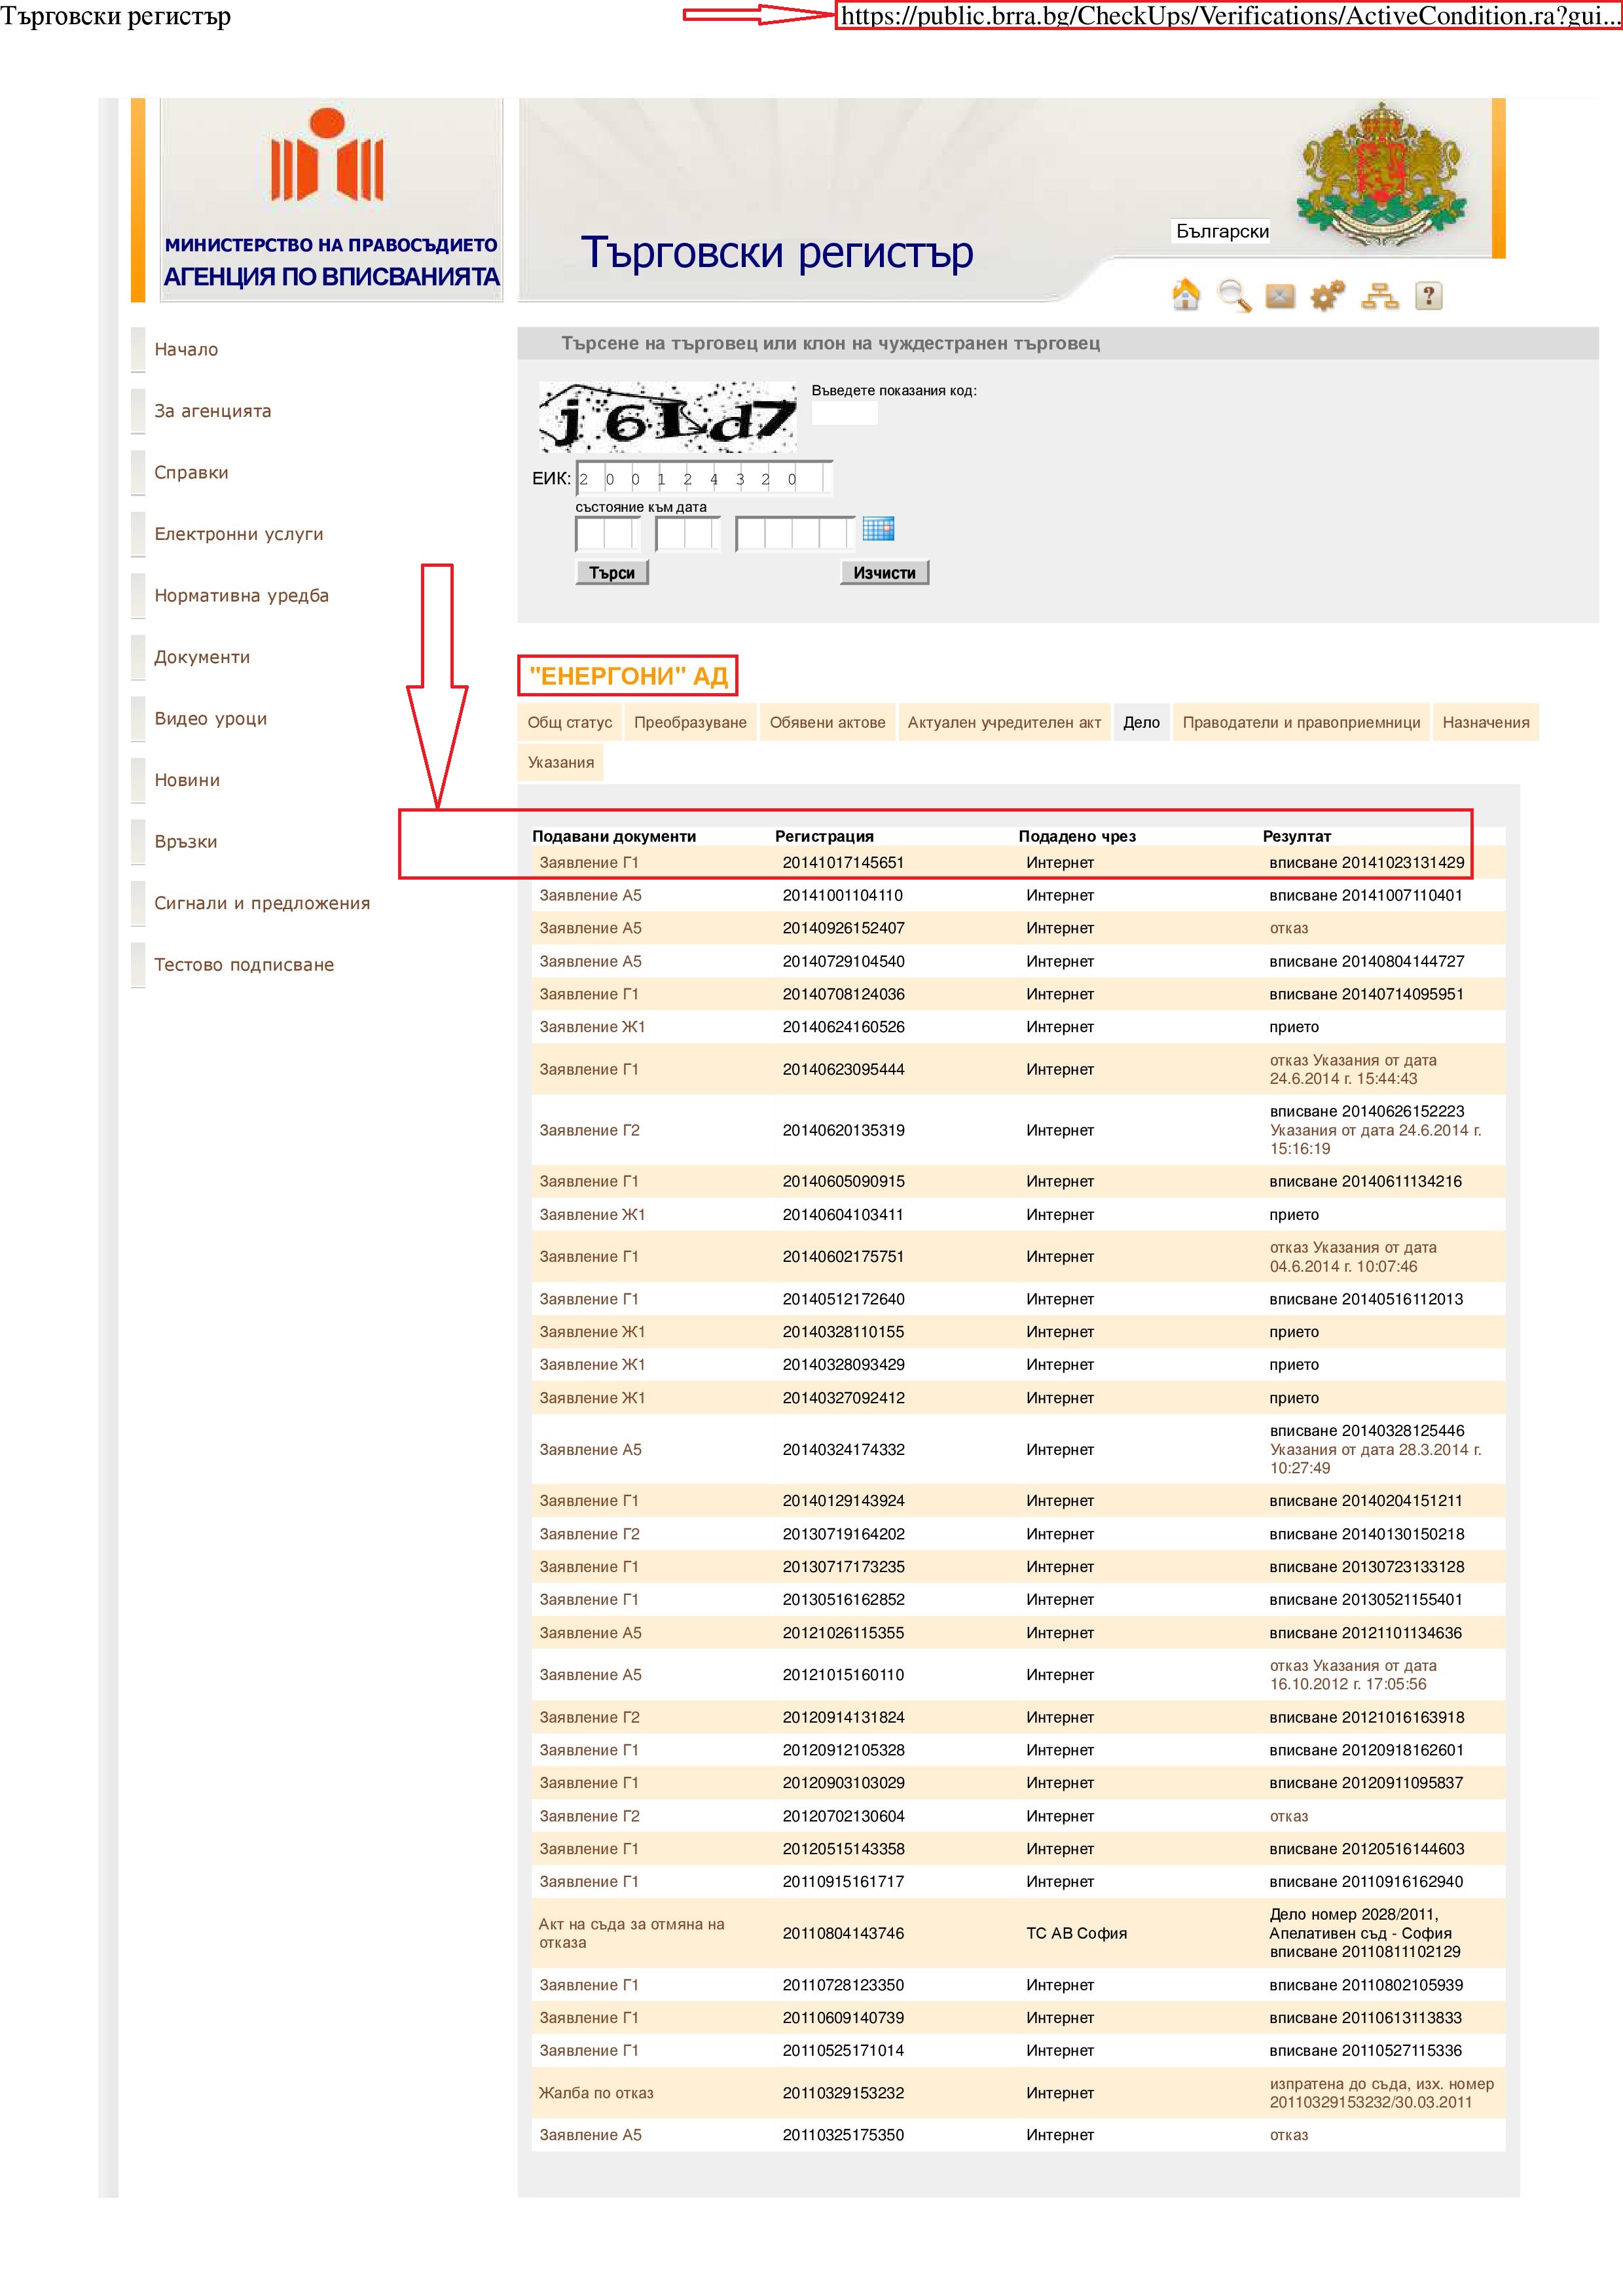Open Справки in left menu

pos(191,473)
